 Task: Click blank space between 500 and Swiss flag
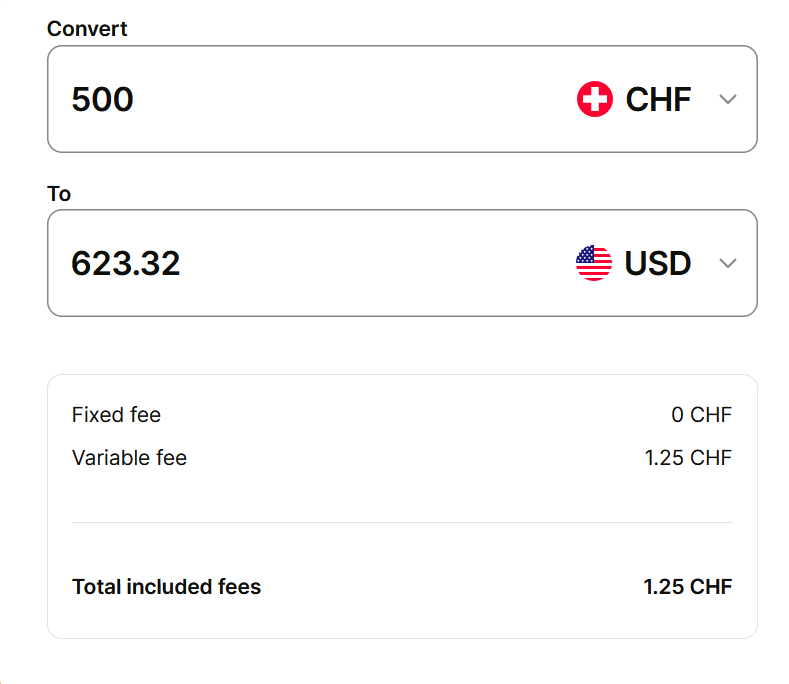point(350,99)
